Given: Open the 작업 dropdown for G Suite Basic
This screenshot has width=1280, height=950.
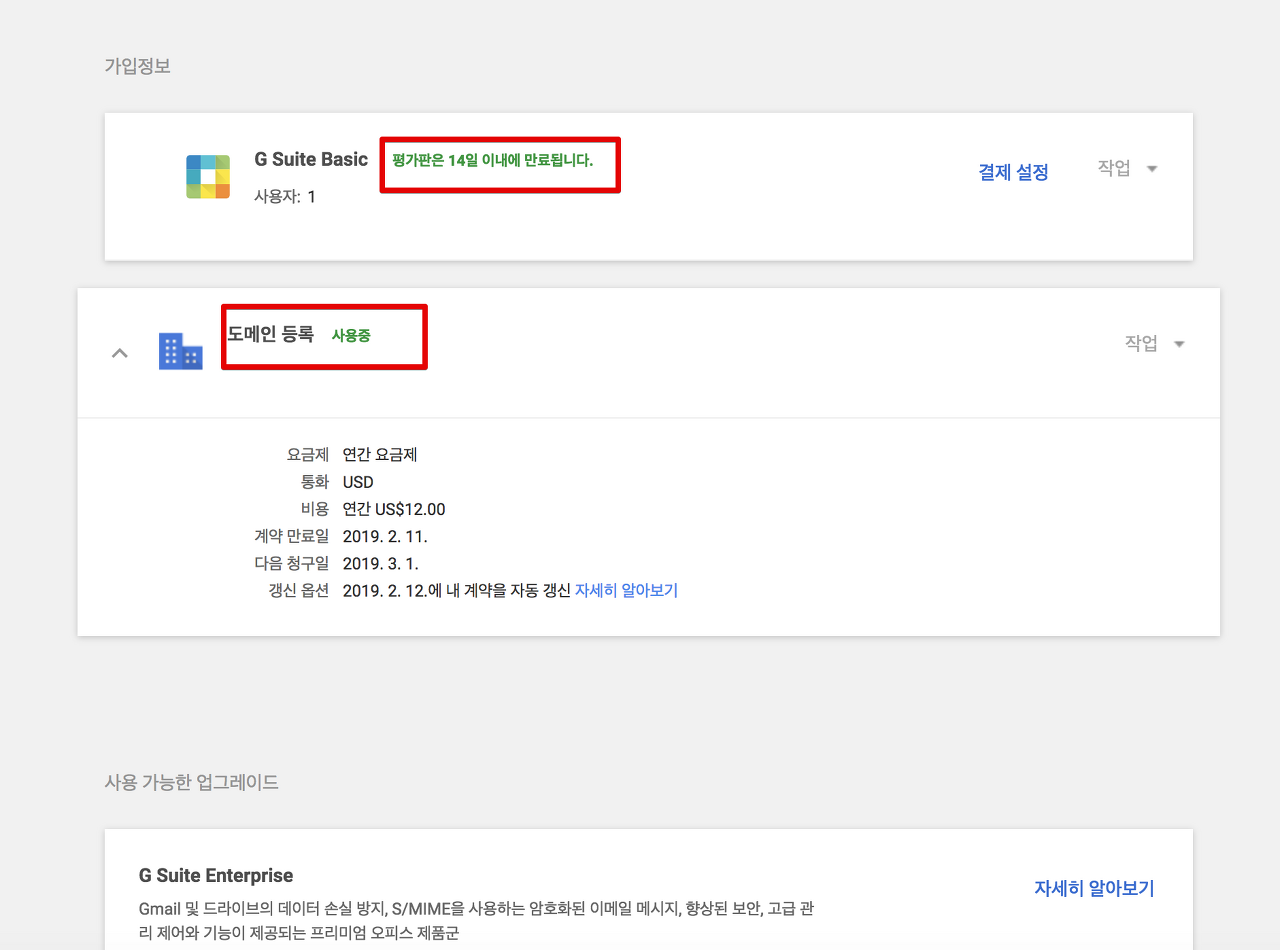Looking at the screenshot, I should coord(1127,168).
